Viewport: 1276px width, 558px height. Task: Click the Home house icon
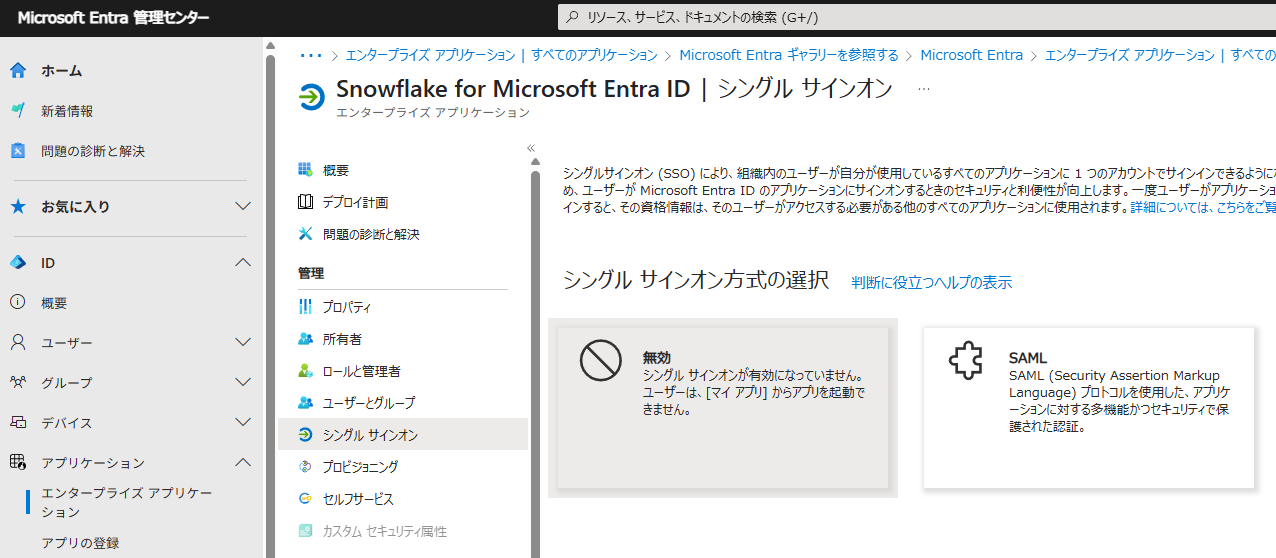pos(17,71)
